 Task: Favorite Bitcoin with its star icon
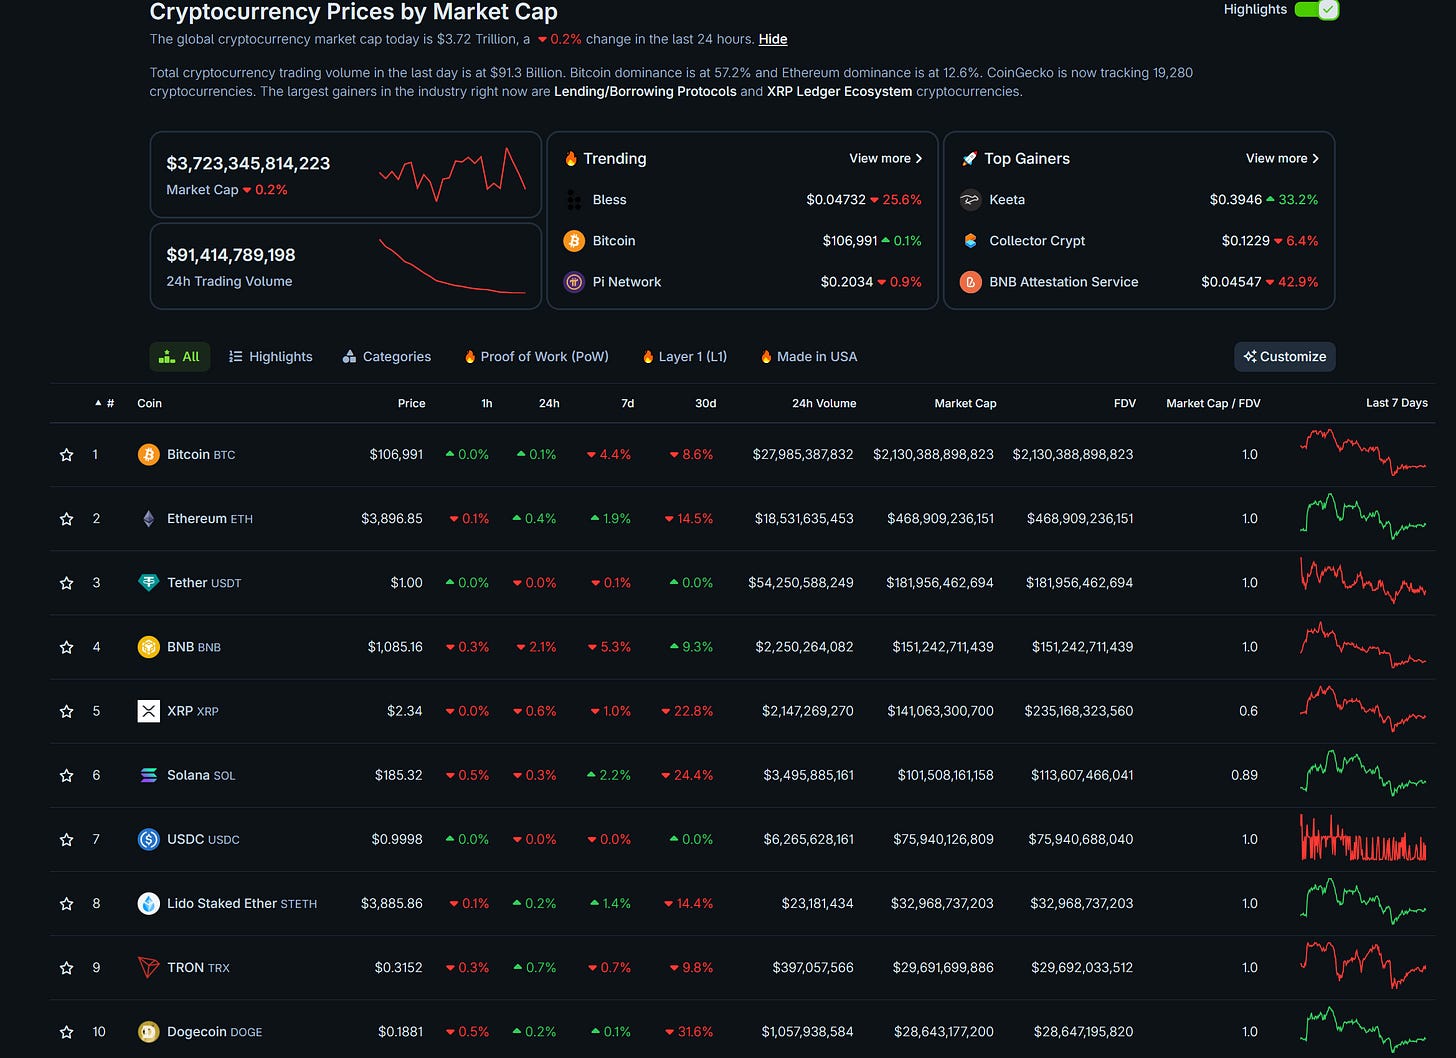(67, 455)
